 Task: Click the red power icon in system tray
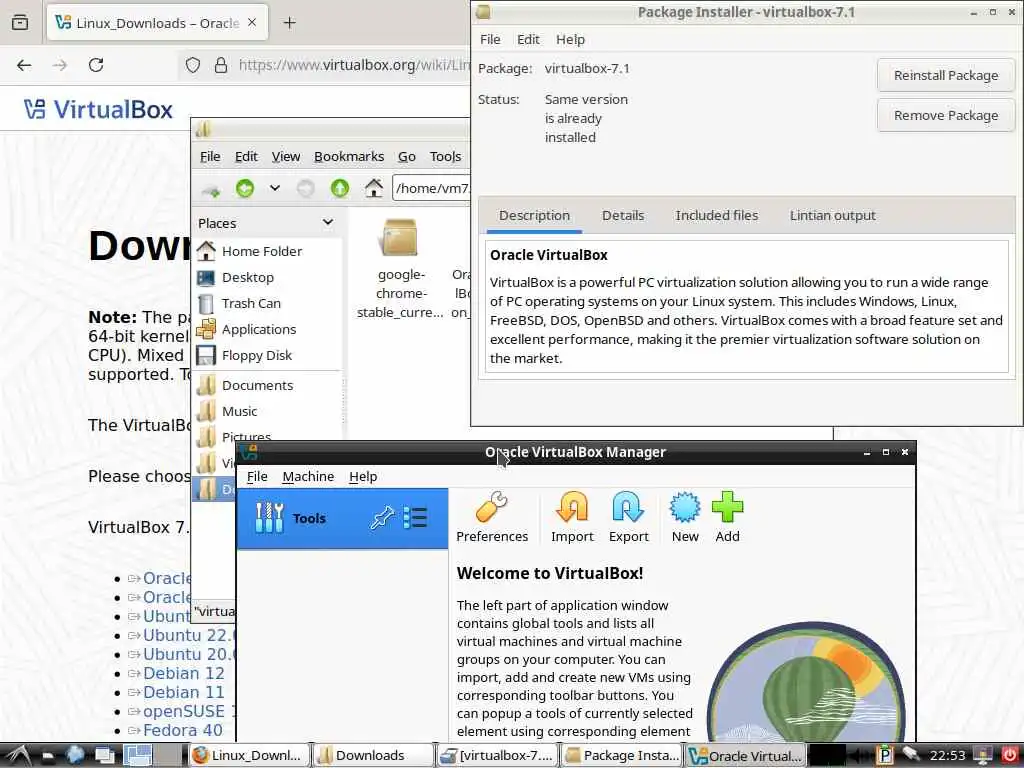click(1010, 756)
